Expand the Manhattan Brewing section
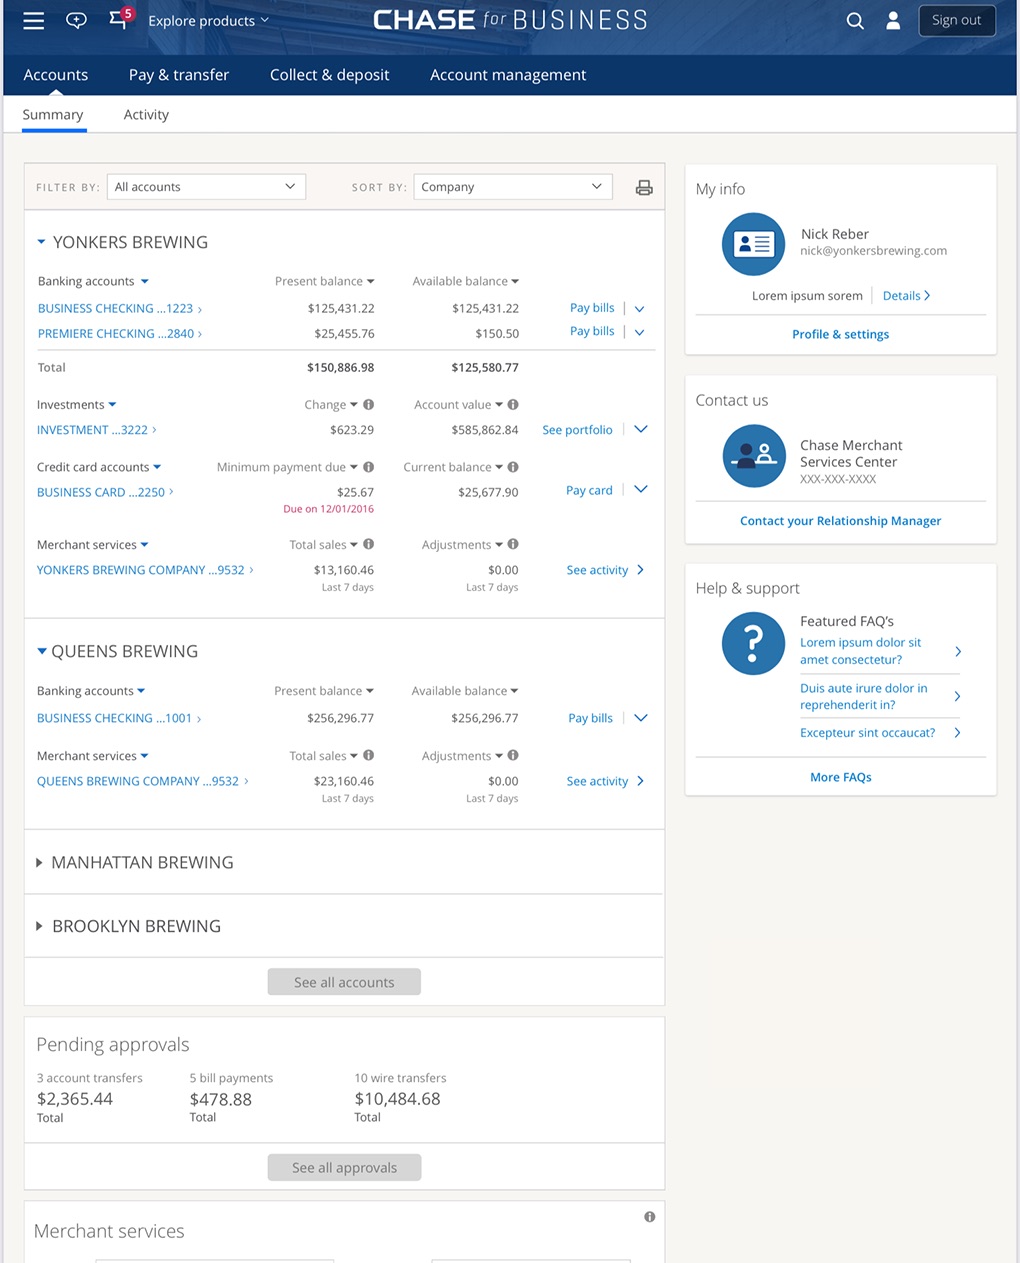This screenshot has width=1020, height=1263. [39, 862]
